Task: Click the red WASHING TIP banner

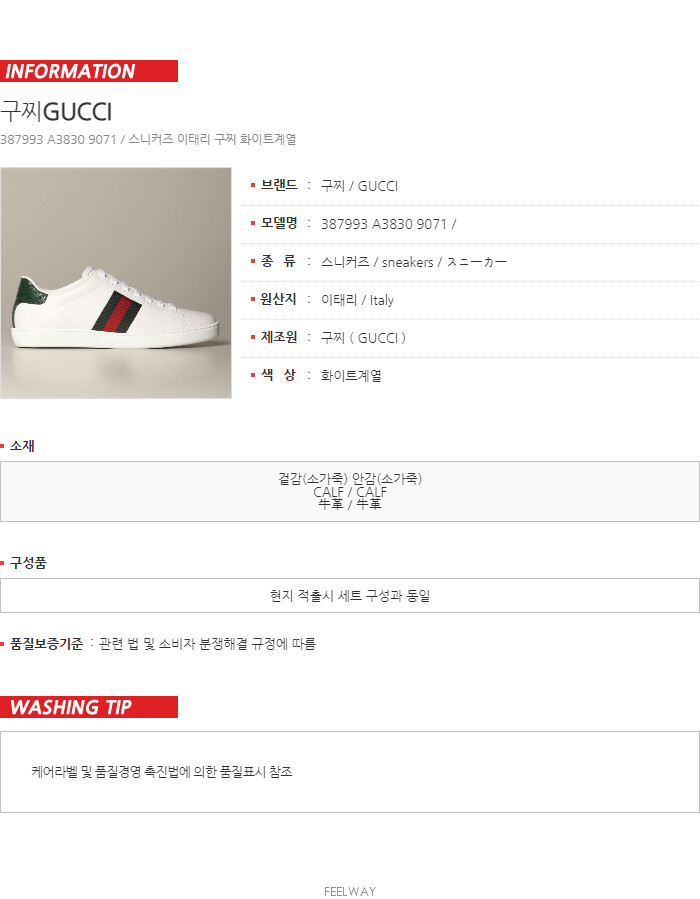Action: click(89, 707)
